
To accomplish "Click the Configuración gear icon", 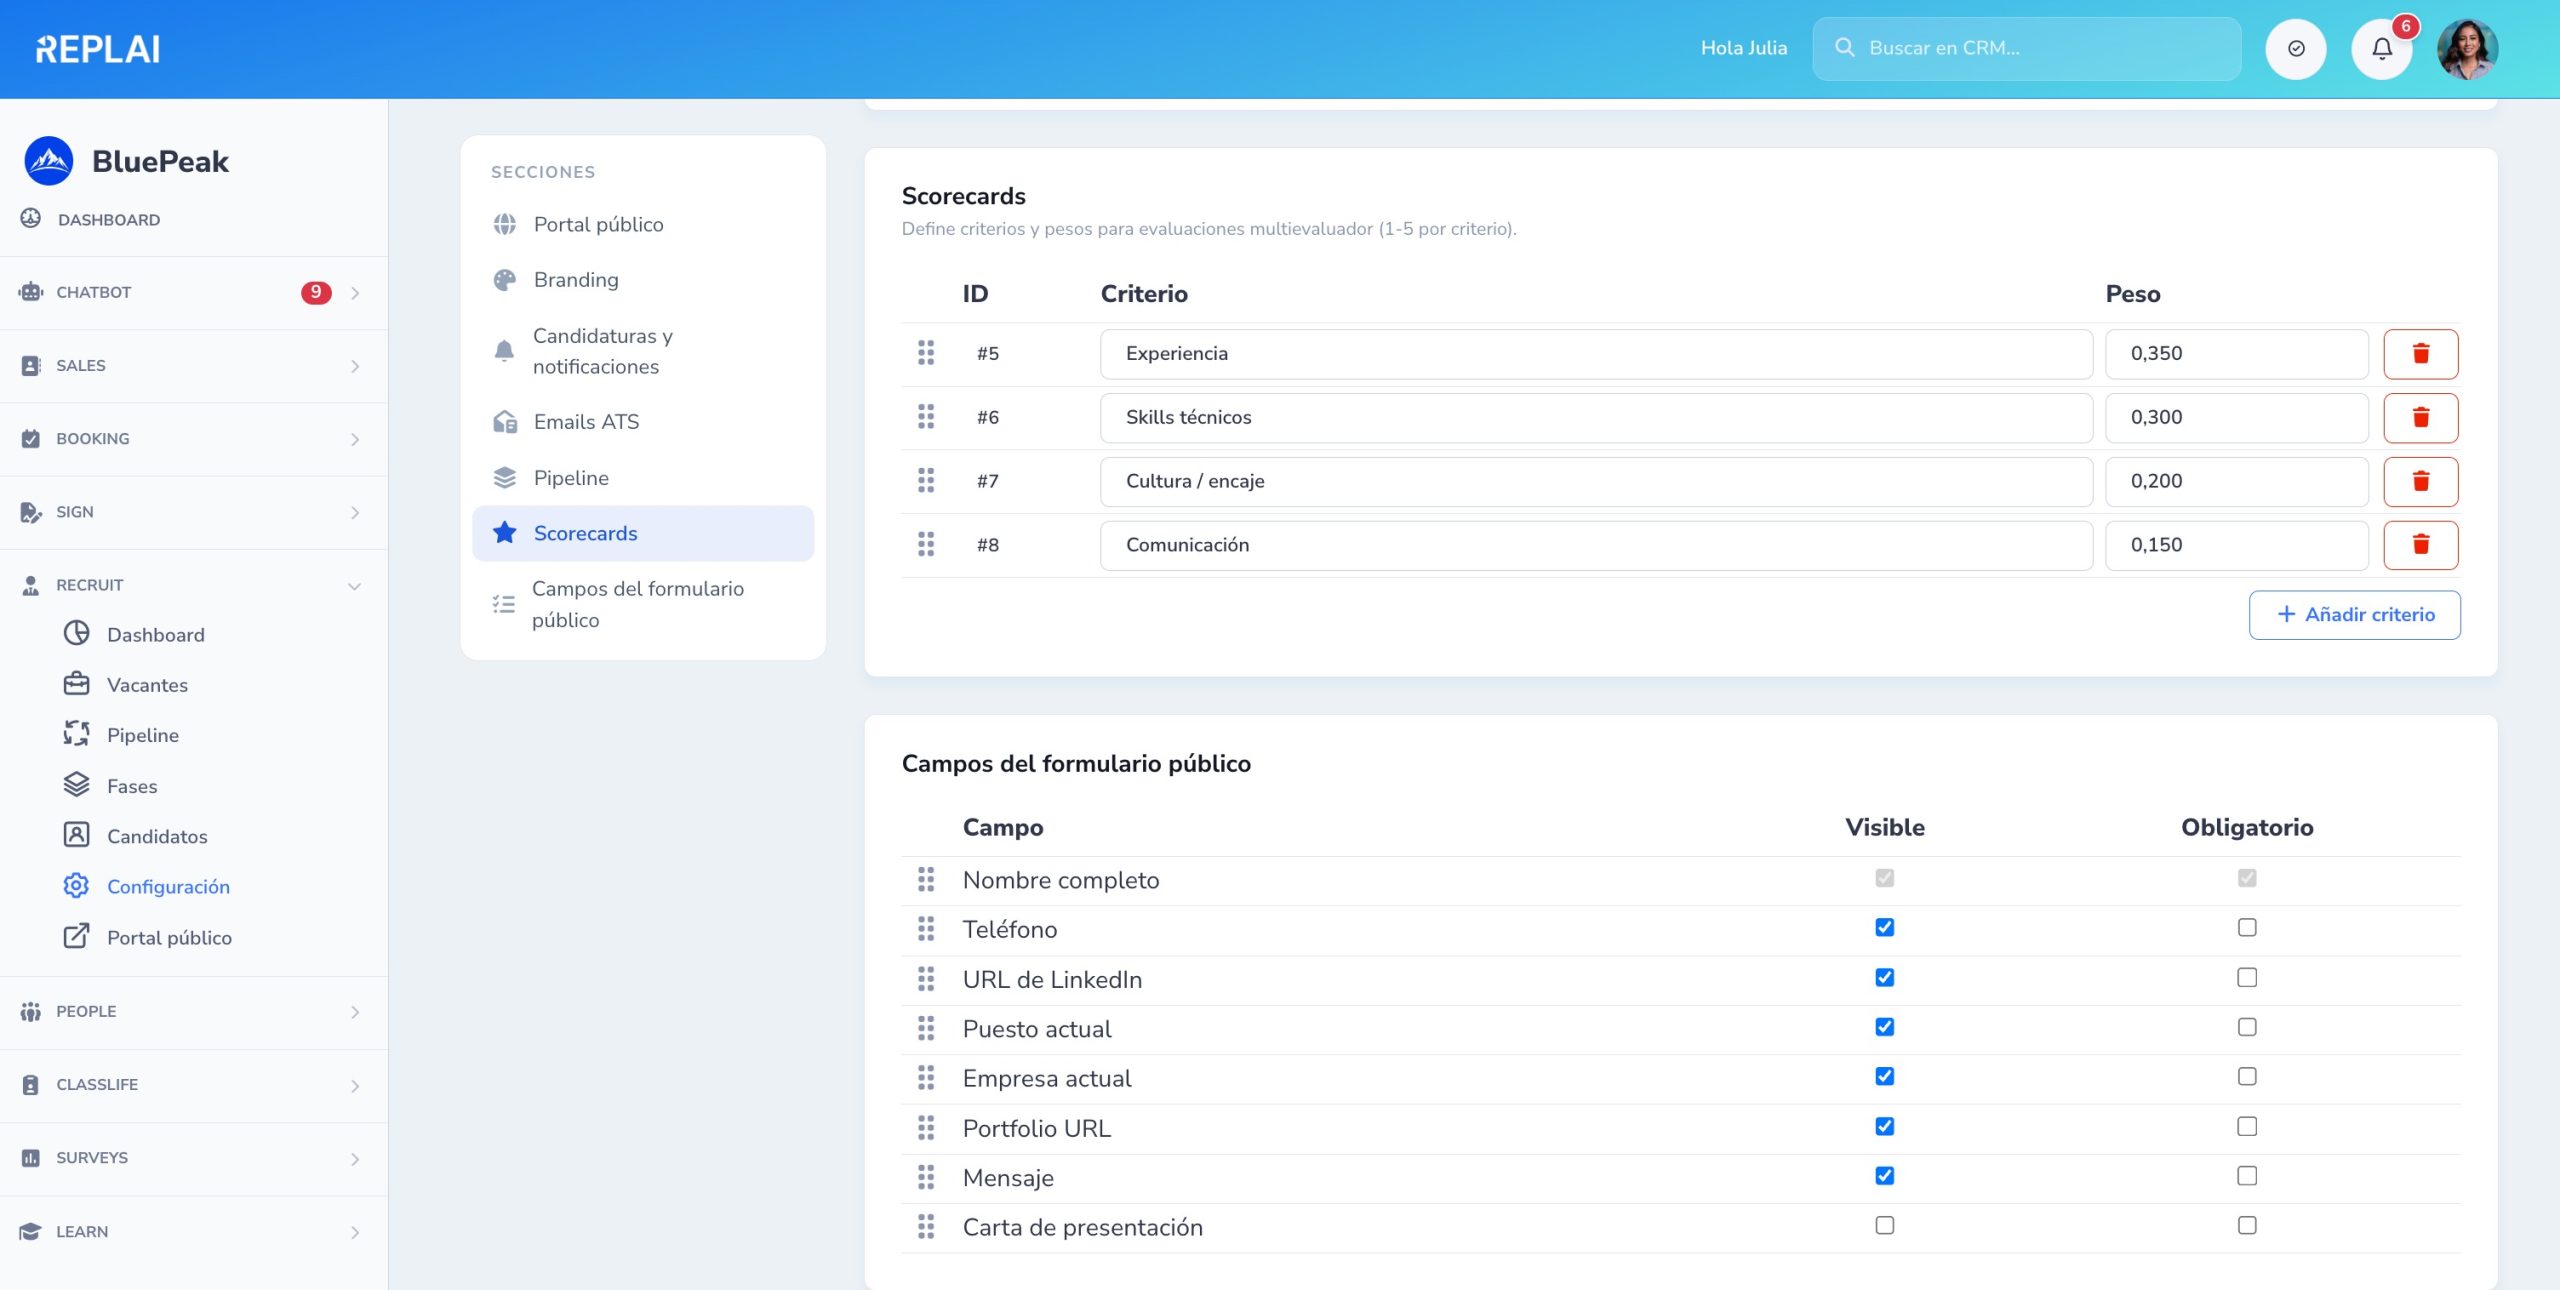I will click(76, 886).
